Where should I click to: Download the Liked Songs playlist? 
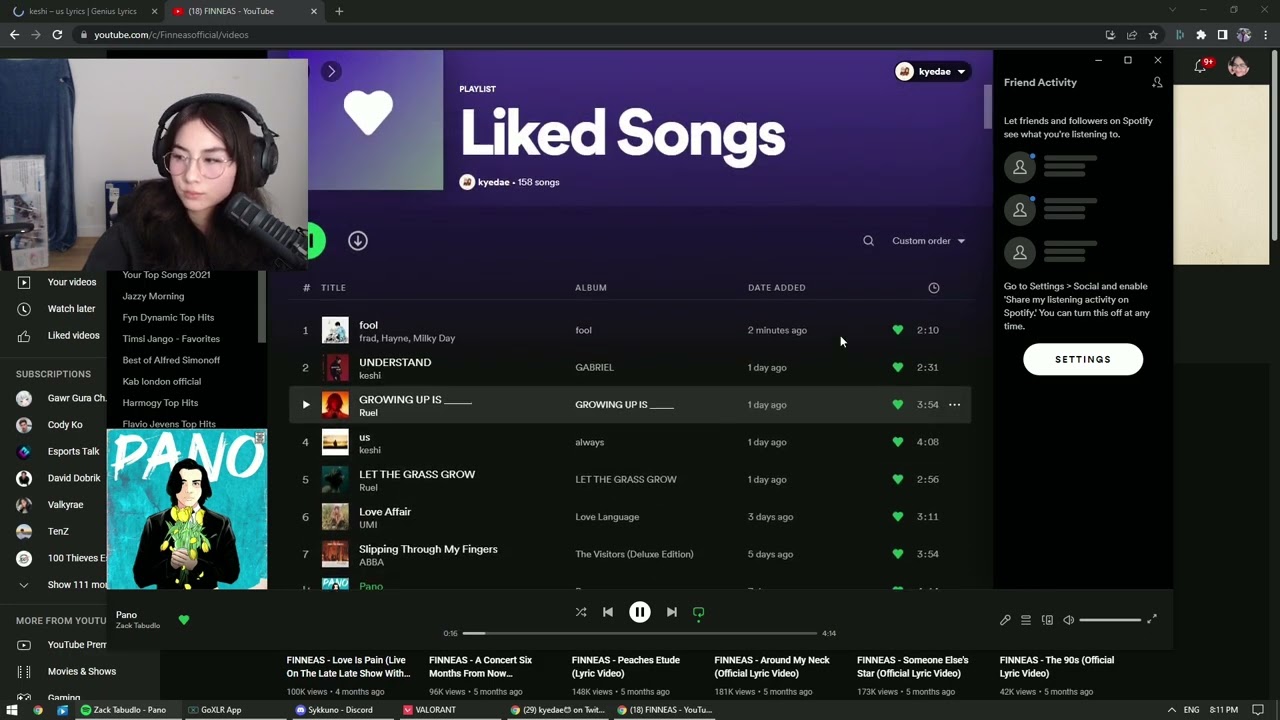358,241
